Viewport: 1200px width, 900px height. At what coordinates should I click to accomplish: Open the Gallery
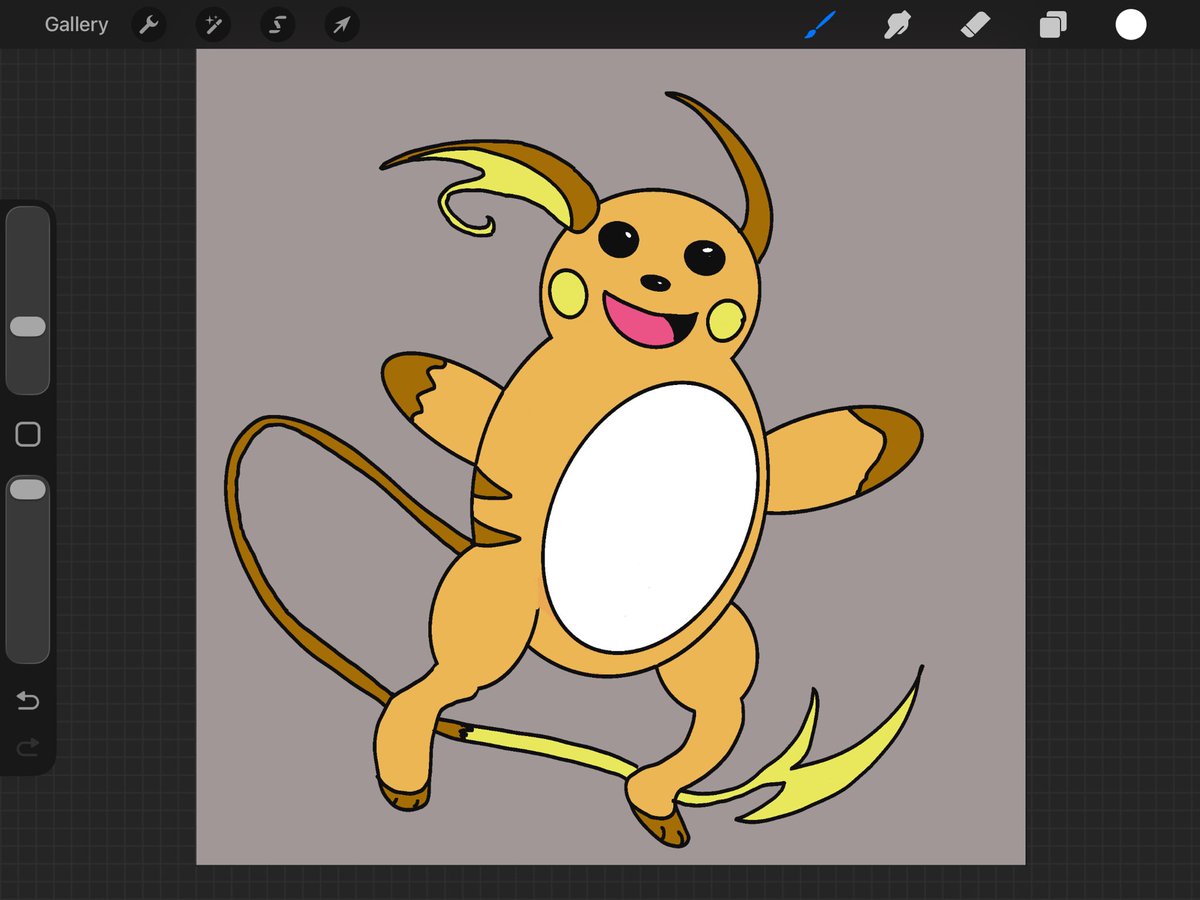(76, 25)
